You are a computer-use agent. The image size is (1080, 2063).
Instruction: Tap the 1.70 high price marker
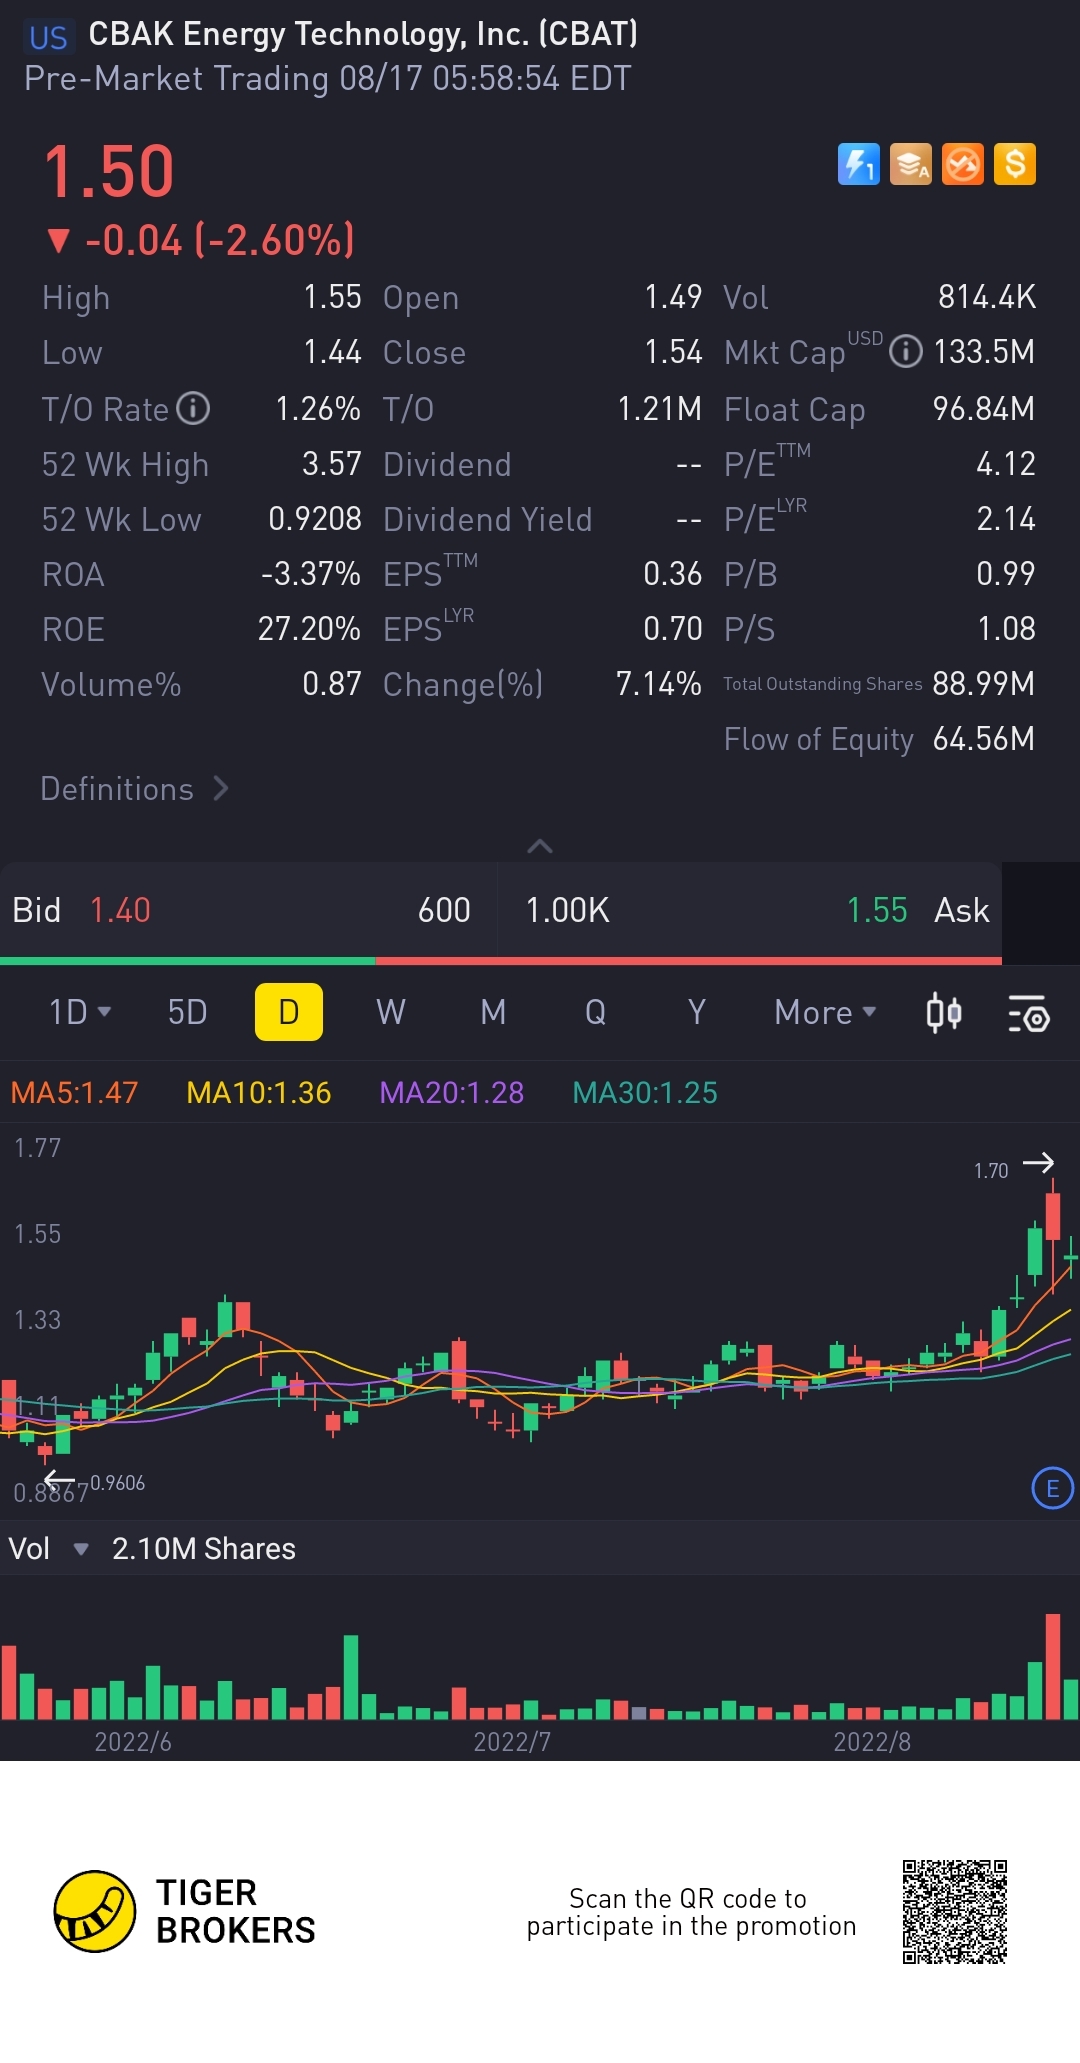[x=991, y=1170]
